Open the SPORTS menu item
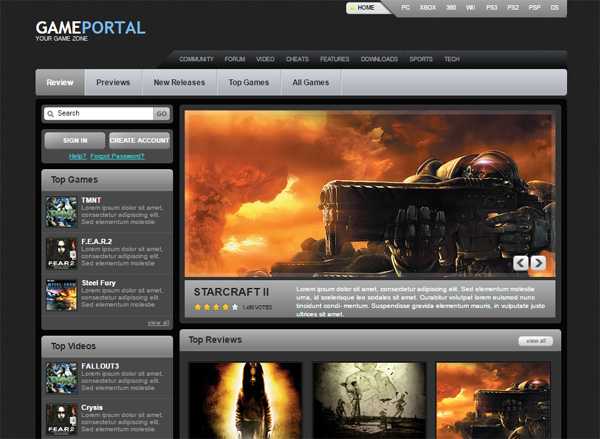The height and width of the screenshot is (439, 600). coord(421,59)
